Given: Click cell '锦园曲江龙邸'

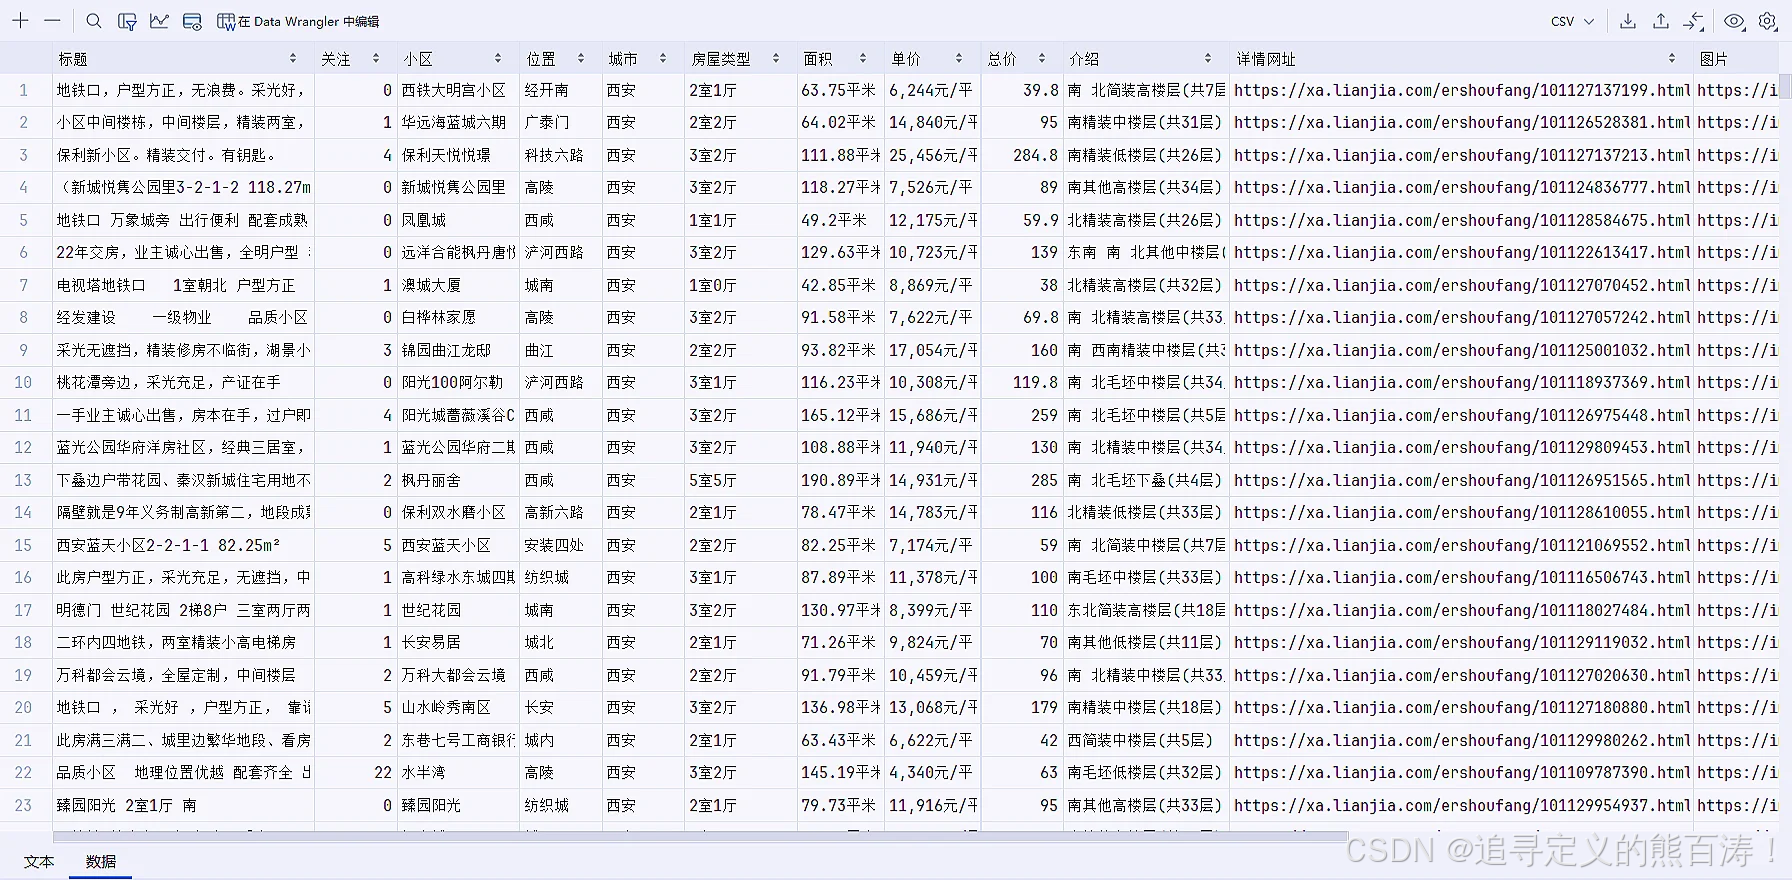Looking at the screenshot, I should pos(446,350).
